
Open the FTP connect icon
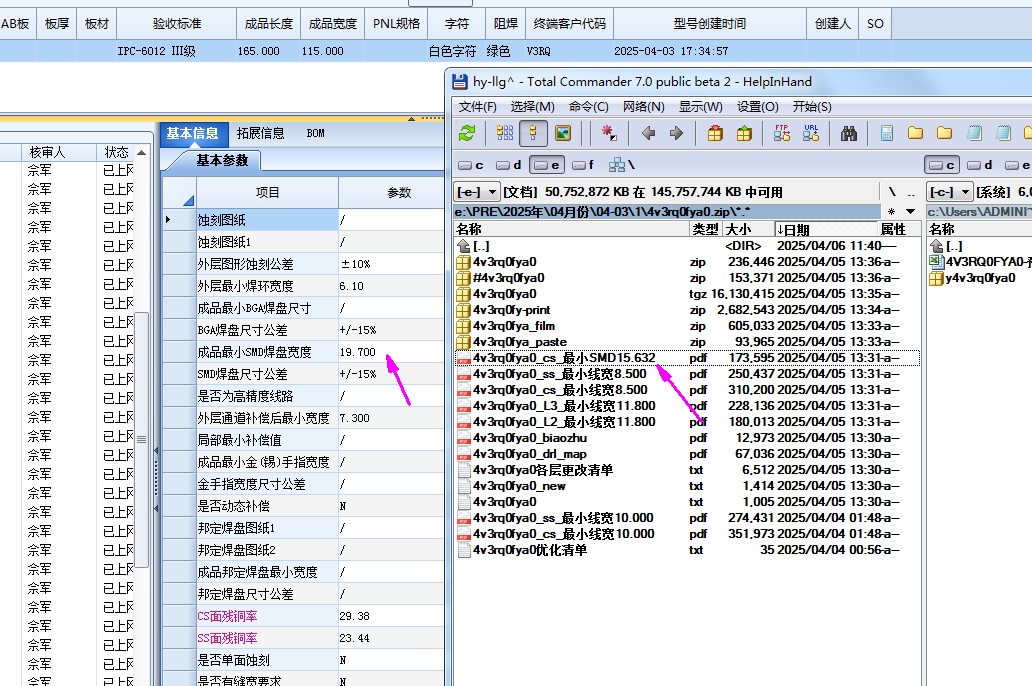point(782,134)
